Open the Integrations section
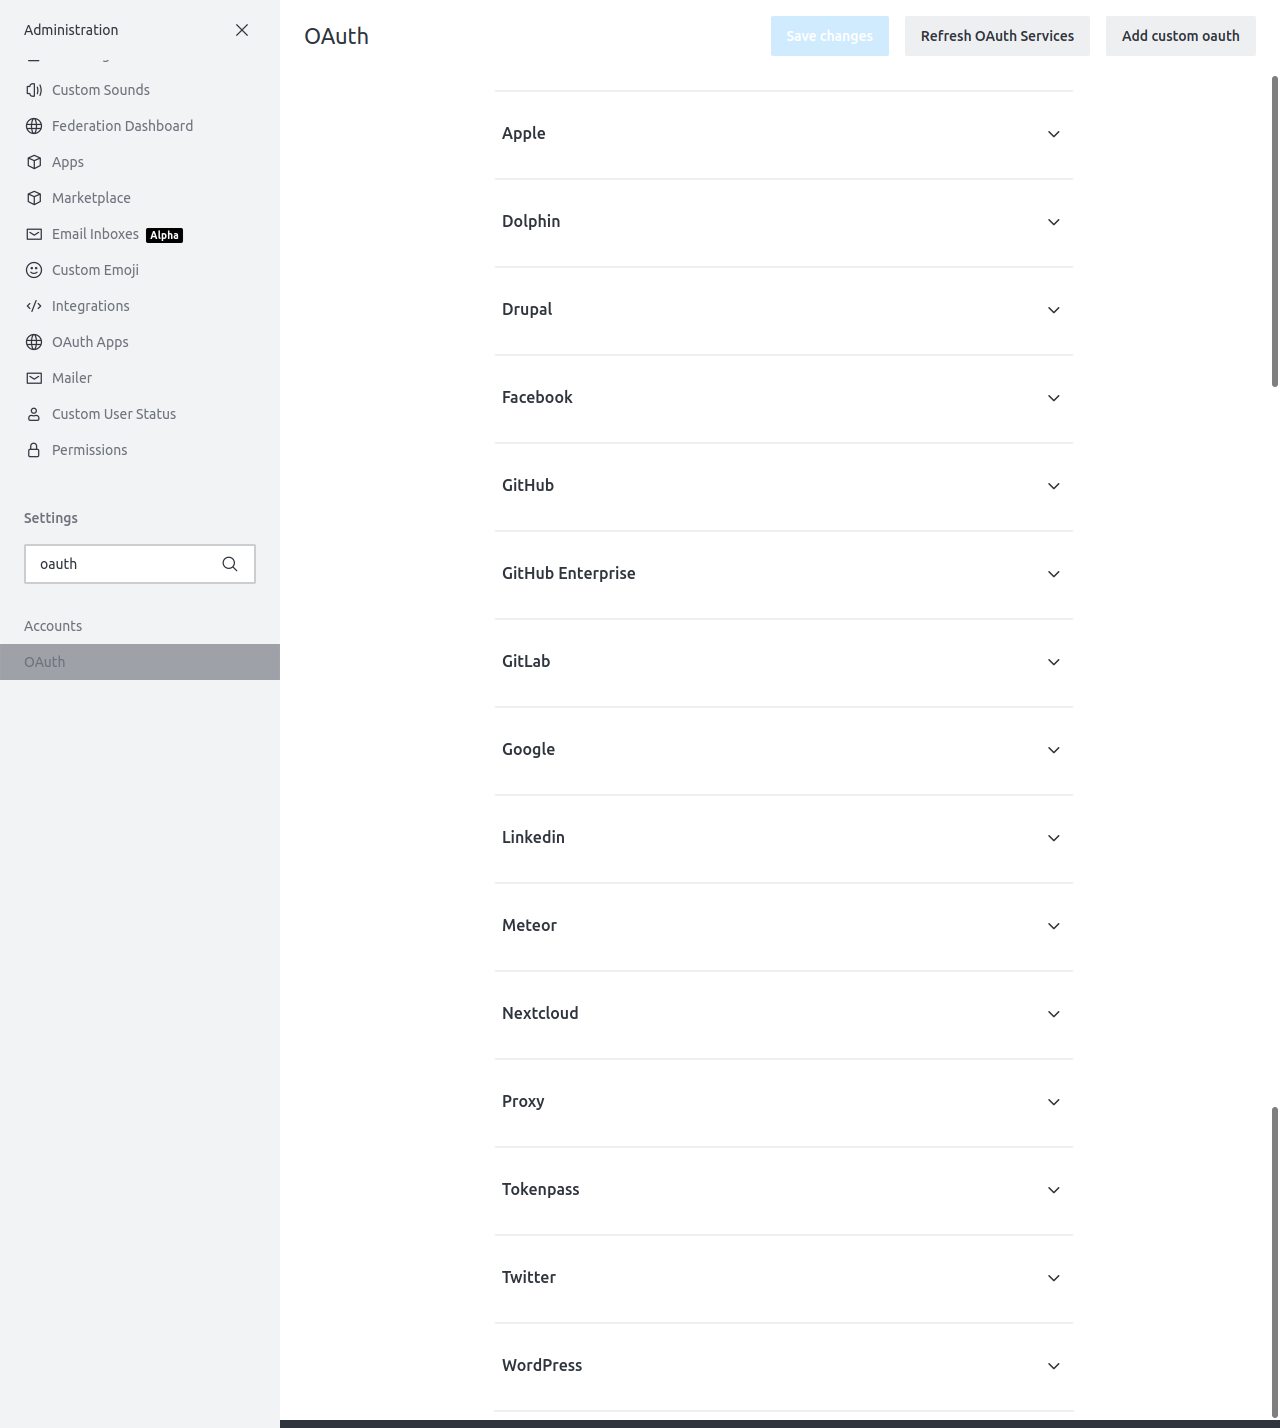Image resolution: width=1280 pixels, height=1428 pixels. pos(90,305)
